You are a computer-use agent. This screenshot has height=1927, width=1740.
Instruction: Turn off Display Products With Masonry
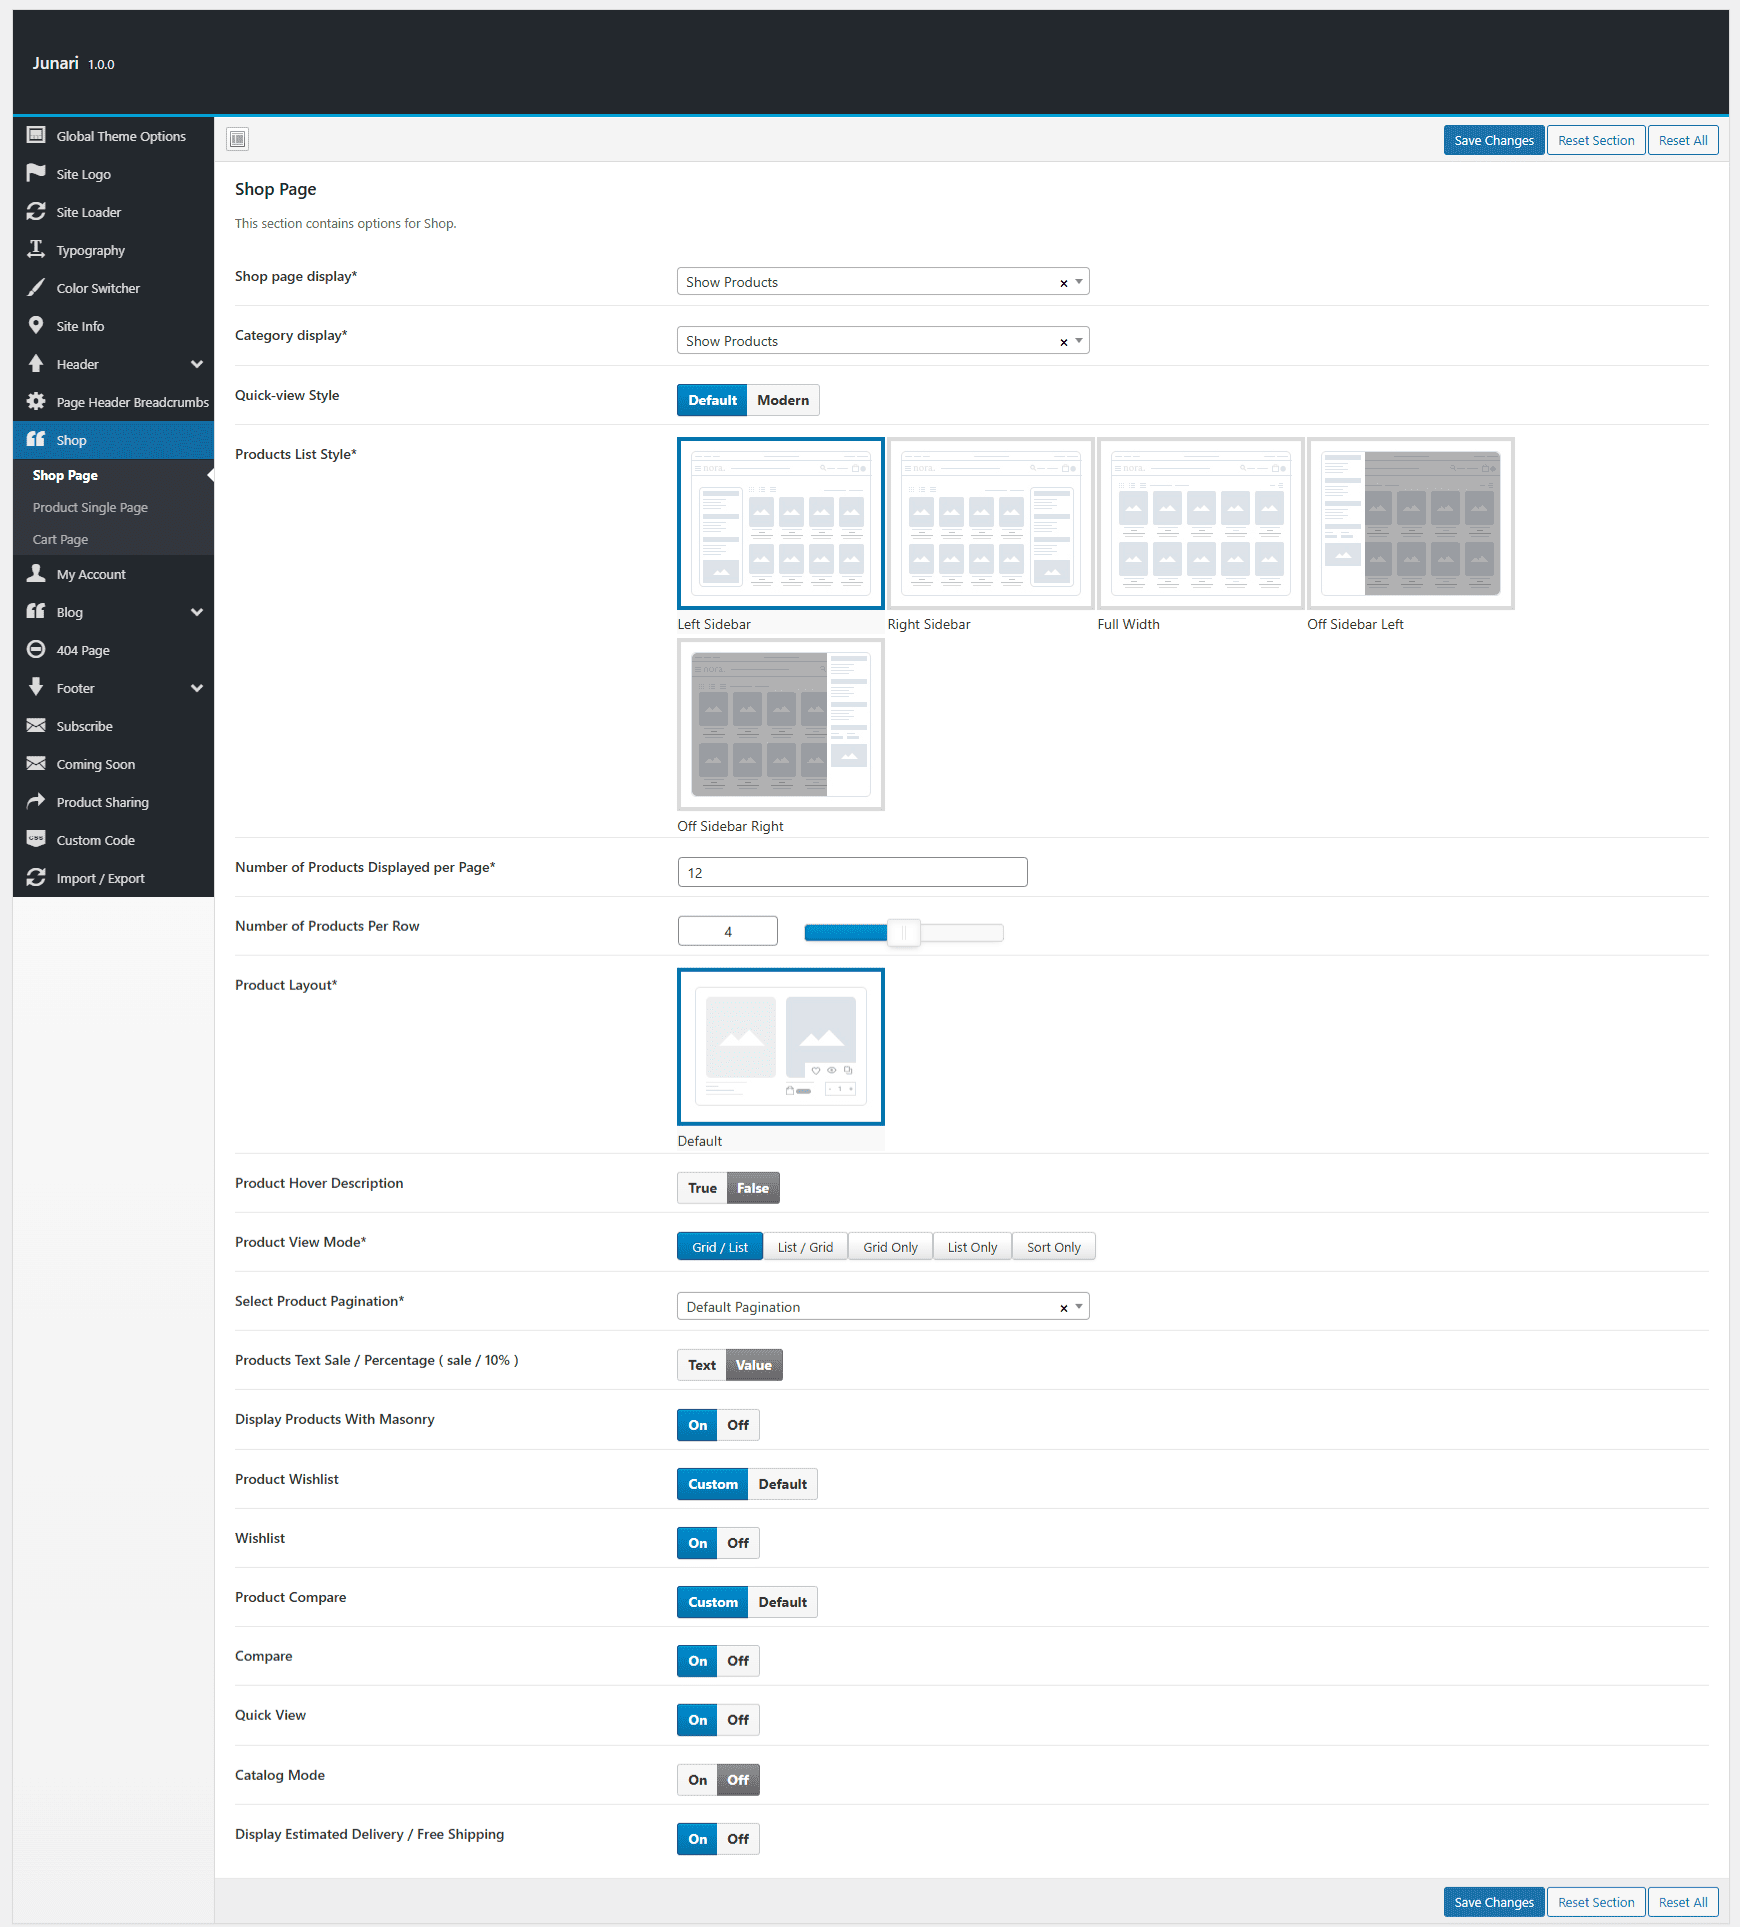click(x=738, y=1425)
